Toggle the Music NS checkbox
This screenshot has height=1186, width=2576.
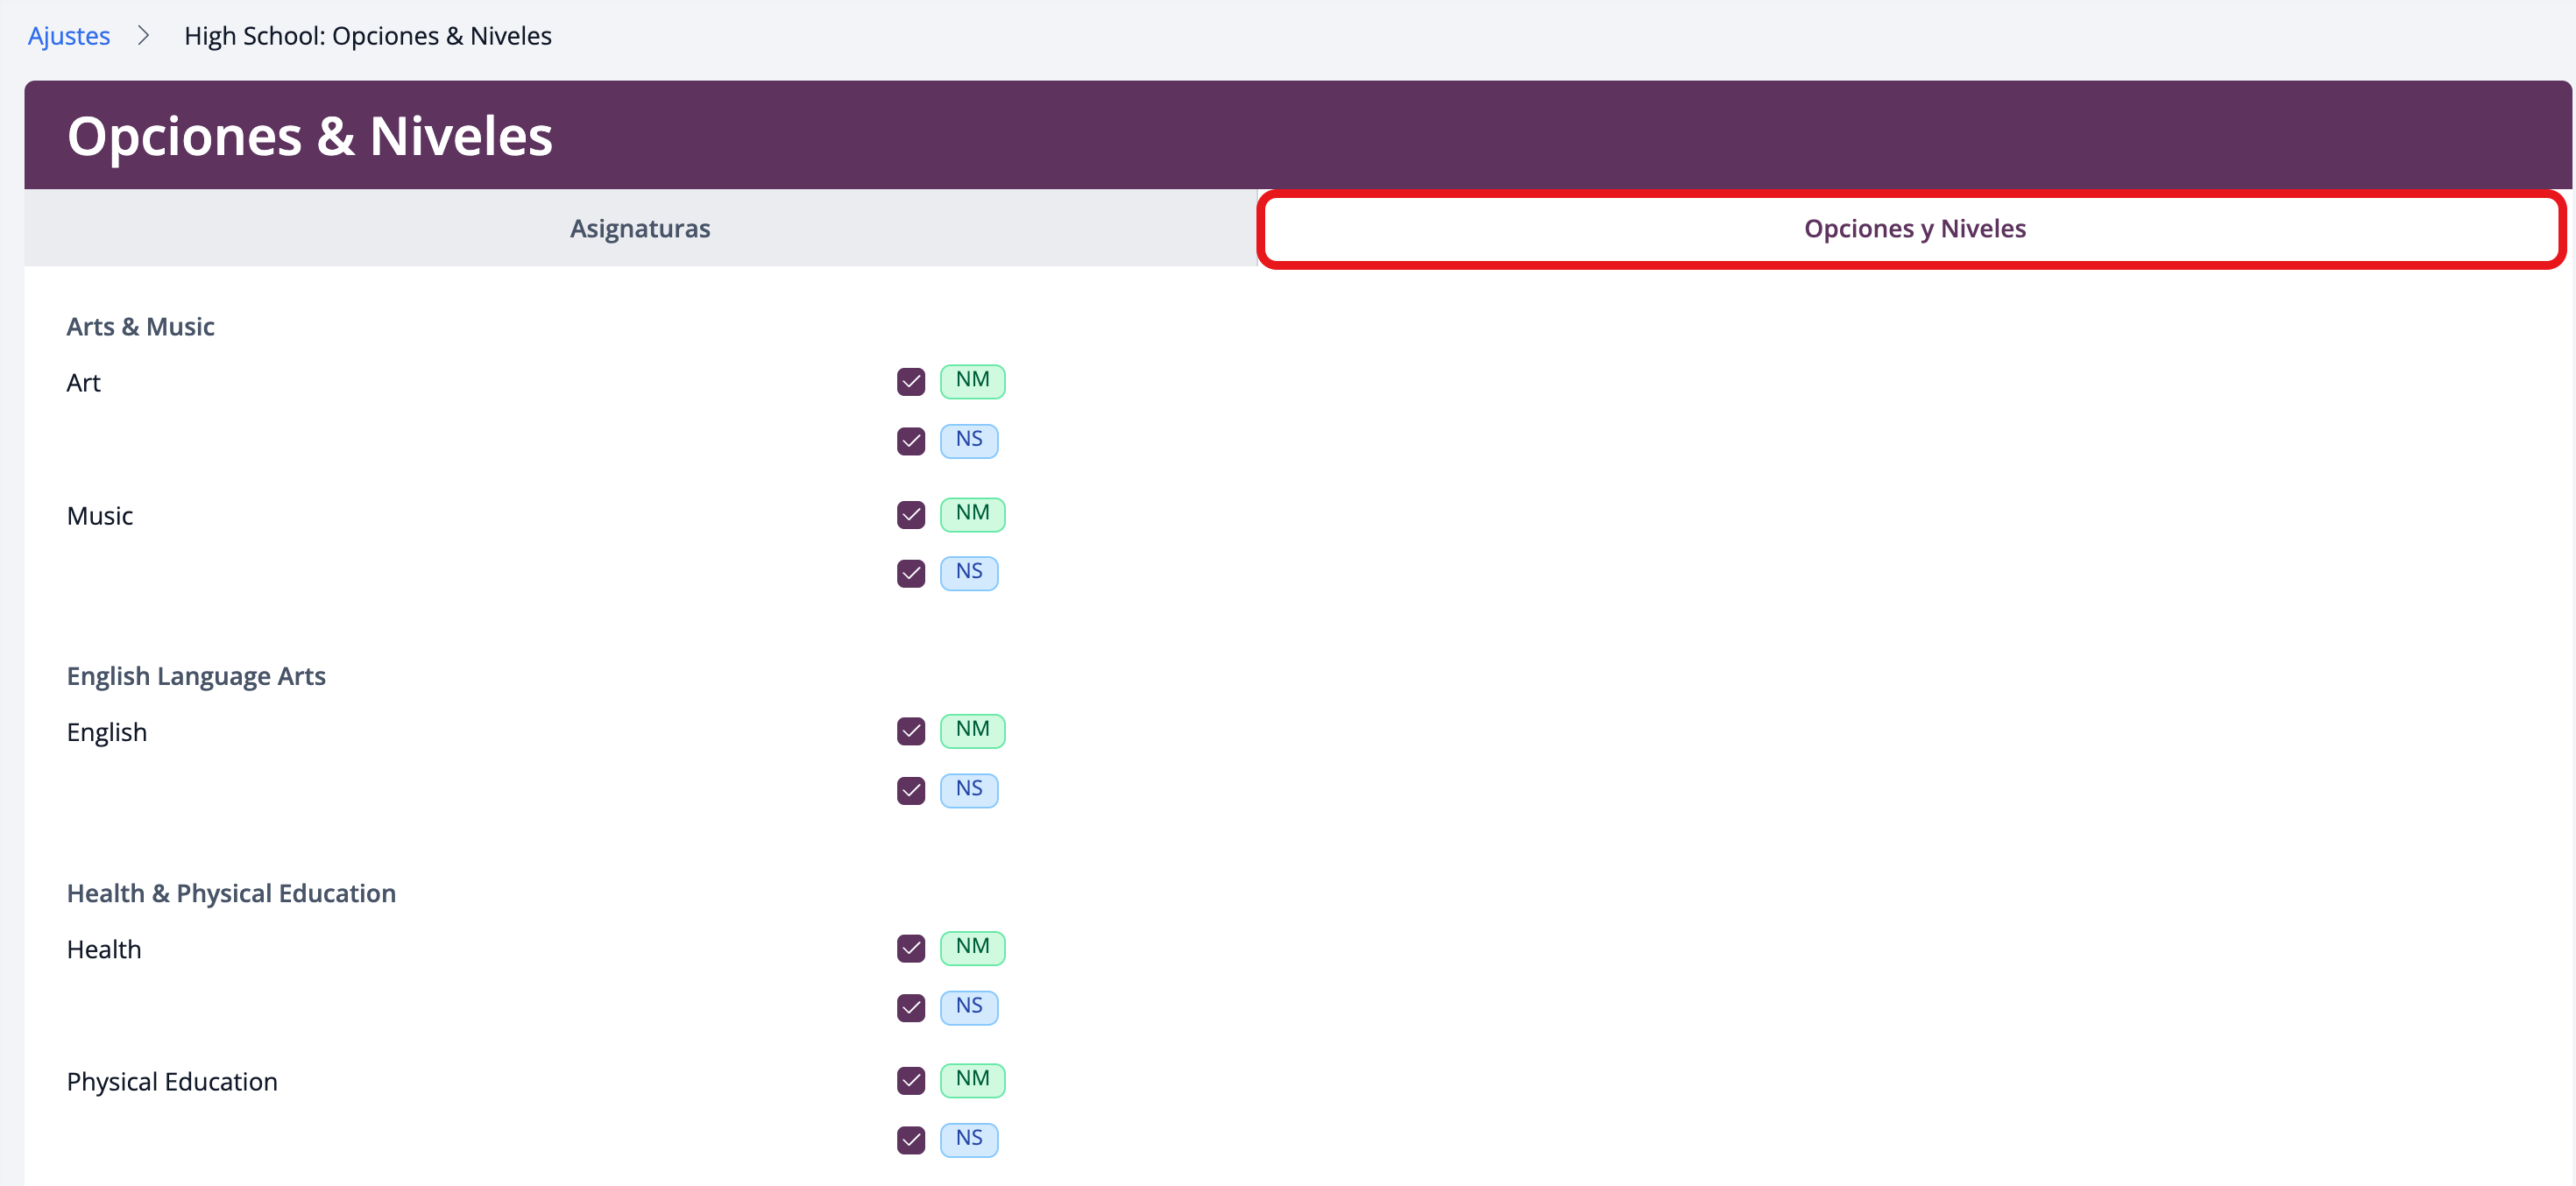pos(910,574)
